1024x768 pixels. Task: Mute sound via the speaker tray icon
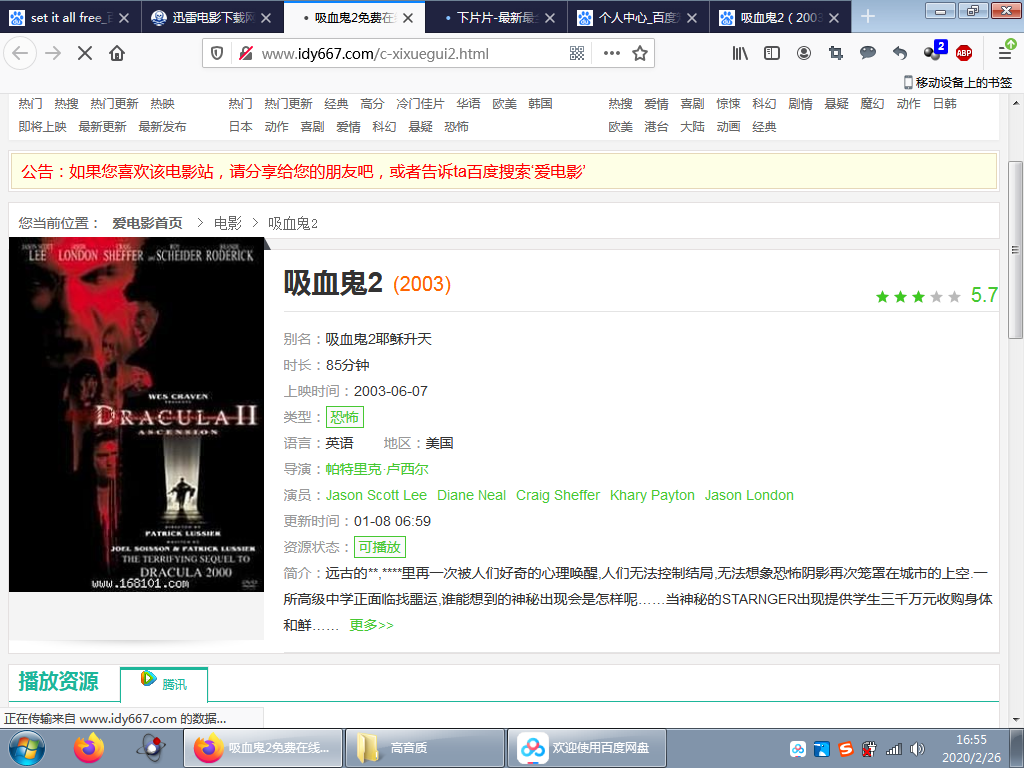coord(916,747)
